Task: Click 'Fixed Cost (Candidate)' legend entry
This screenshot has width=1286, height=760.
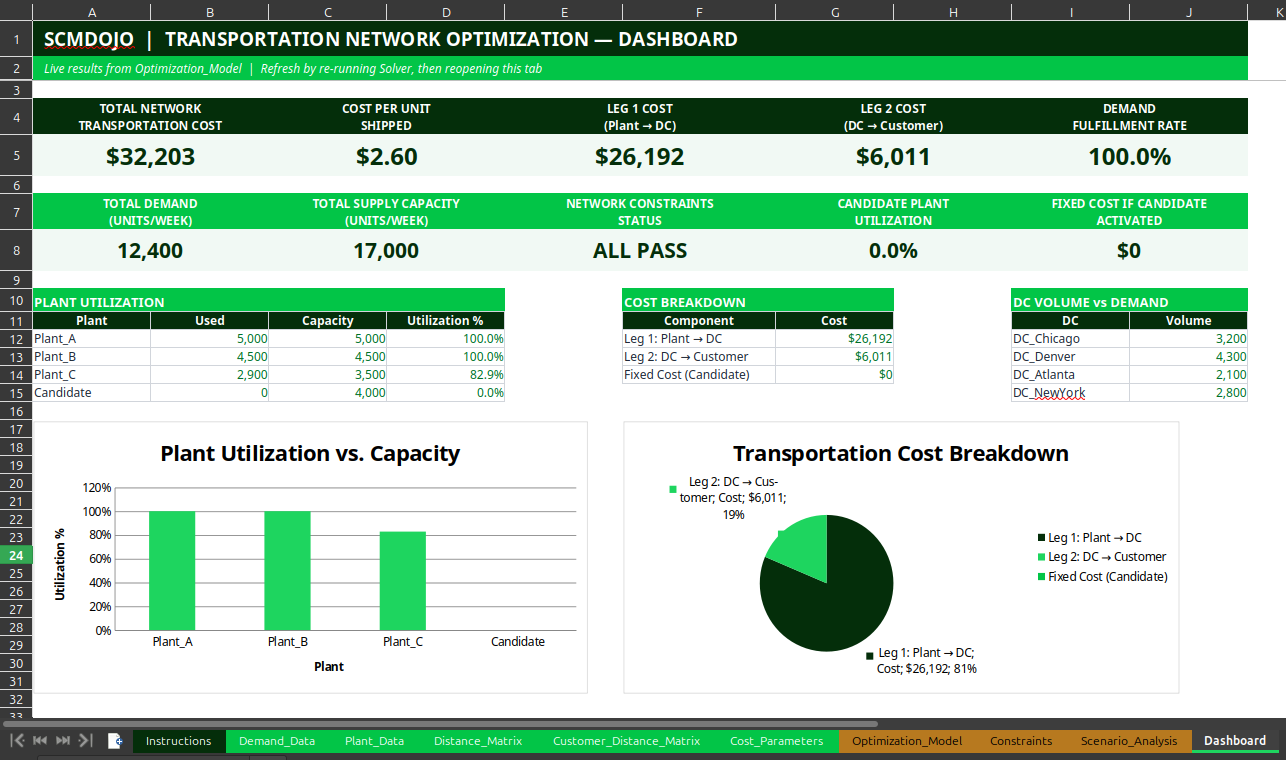Action: click(1102, 576)
